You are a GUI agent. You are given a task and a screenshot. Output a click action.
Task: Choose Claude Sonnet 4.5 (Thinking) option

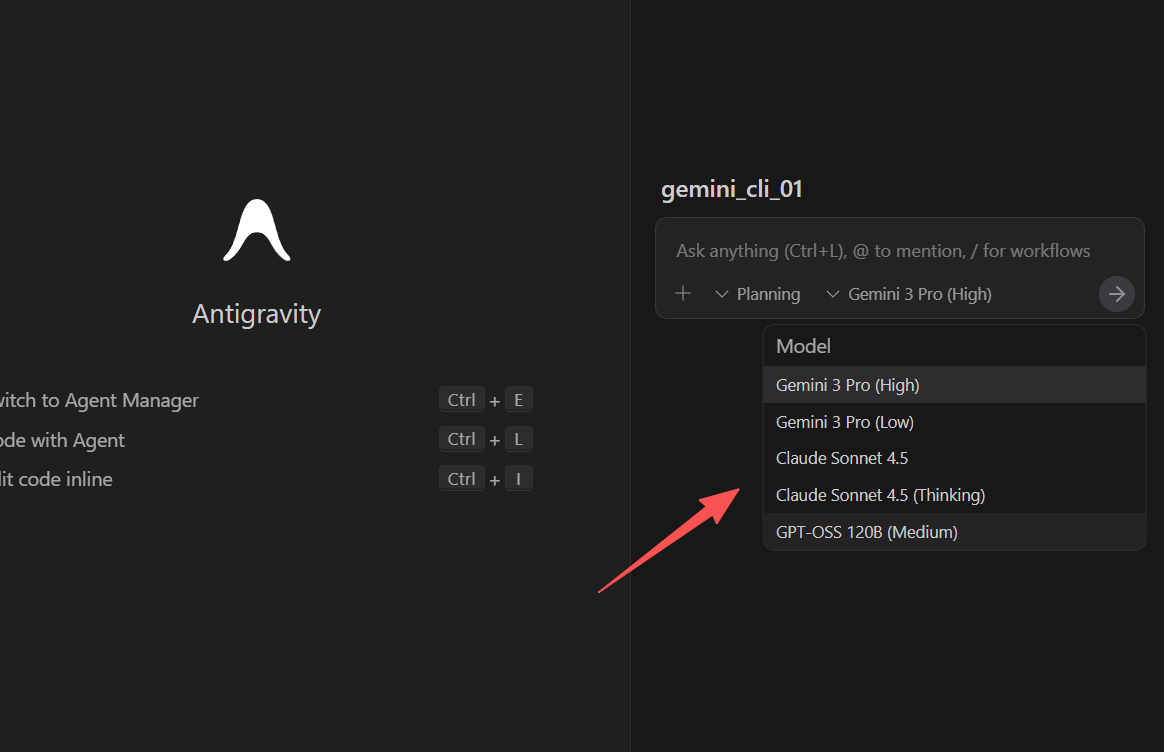click(x=880, y=494)
